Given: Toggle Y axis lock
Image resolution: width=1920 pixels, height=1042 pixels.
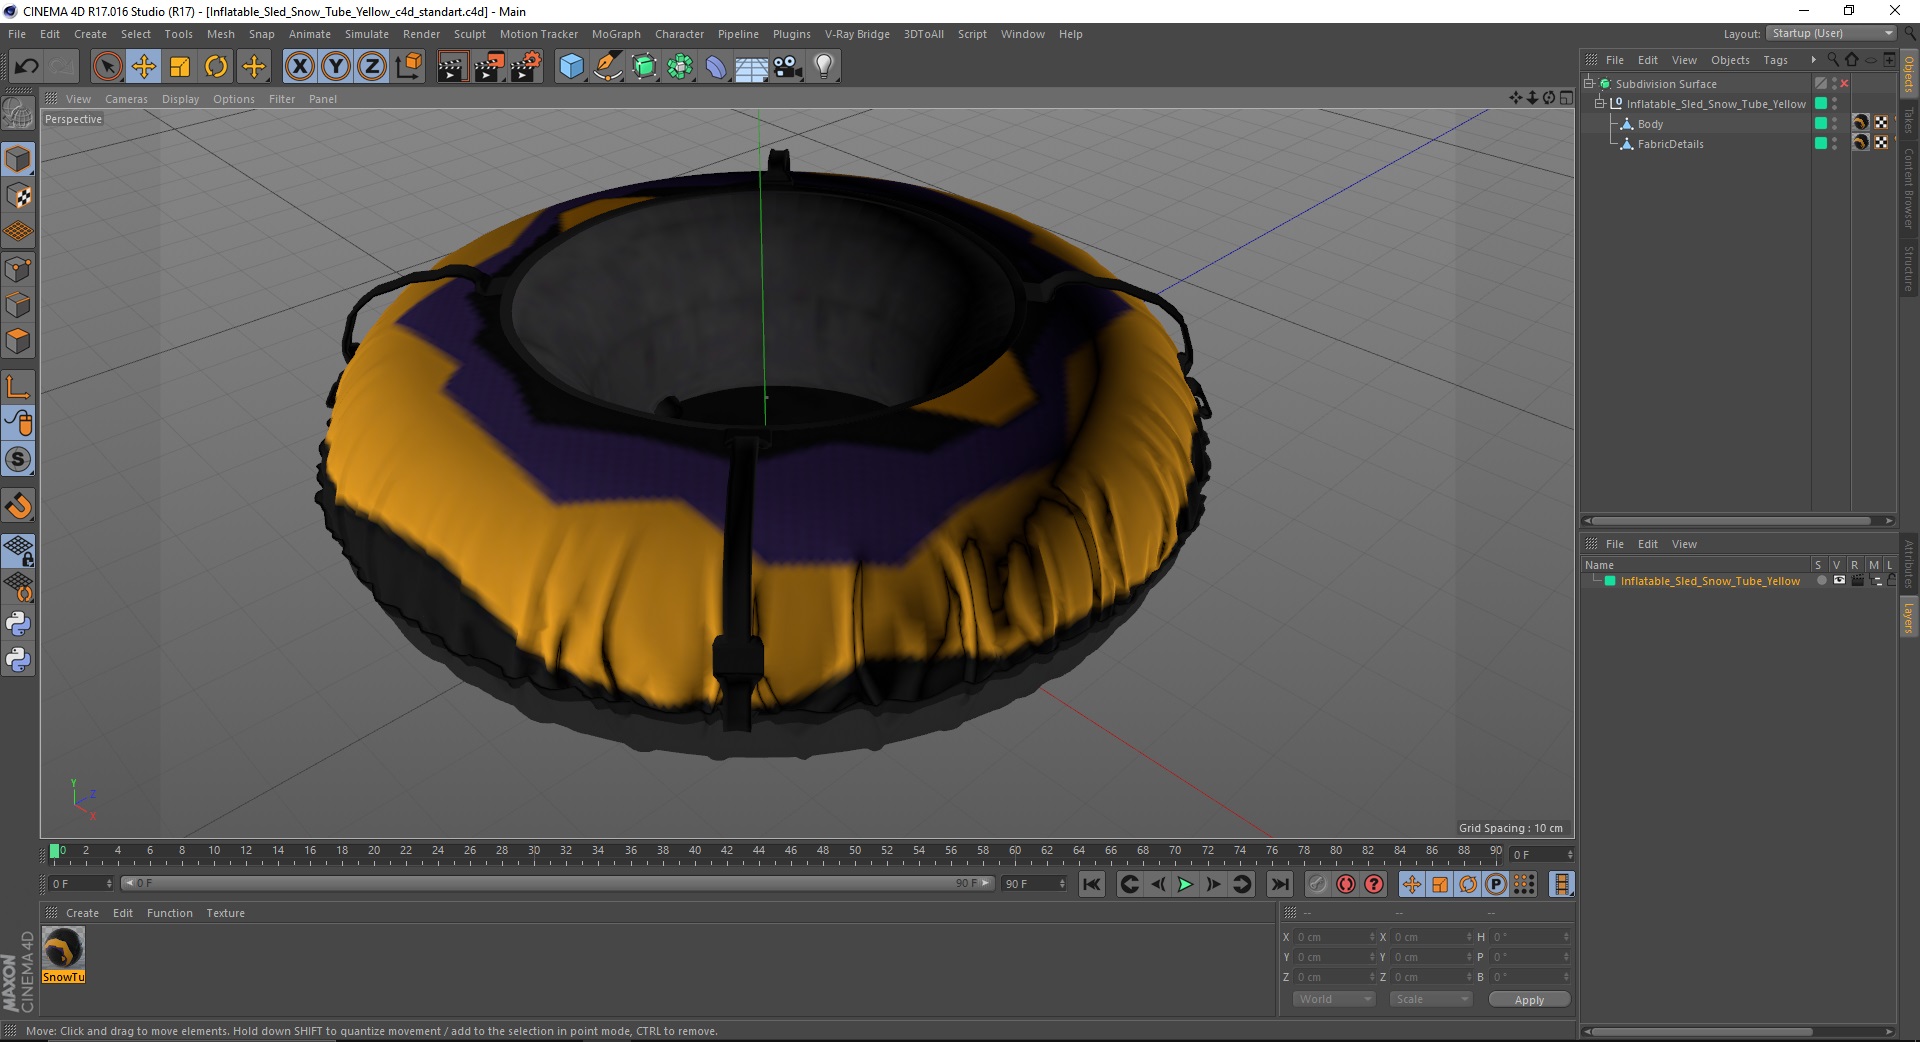Looking at the screenshot, I should coord(336,67).
